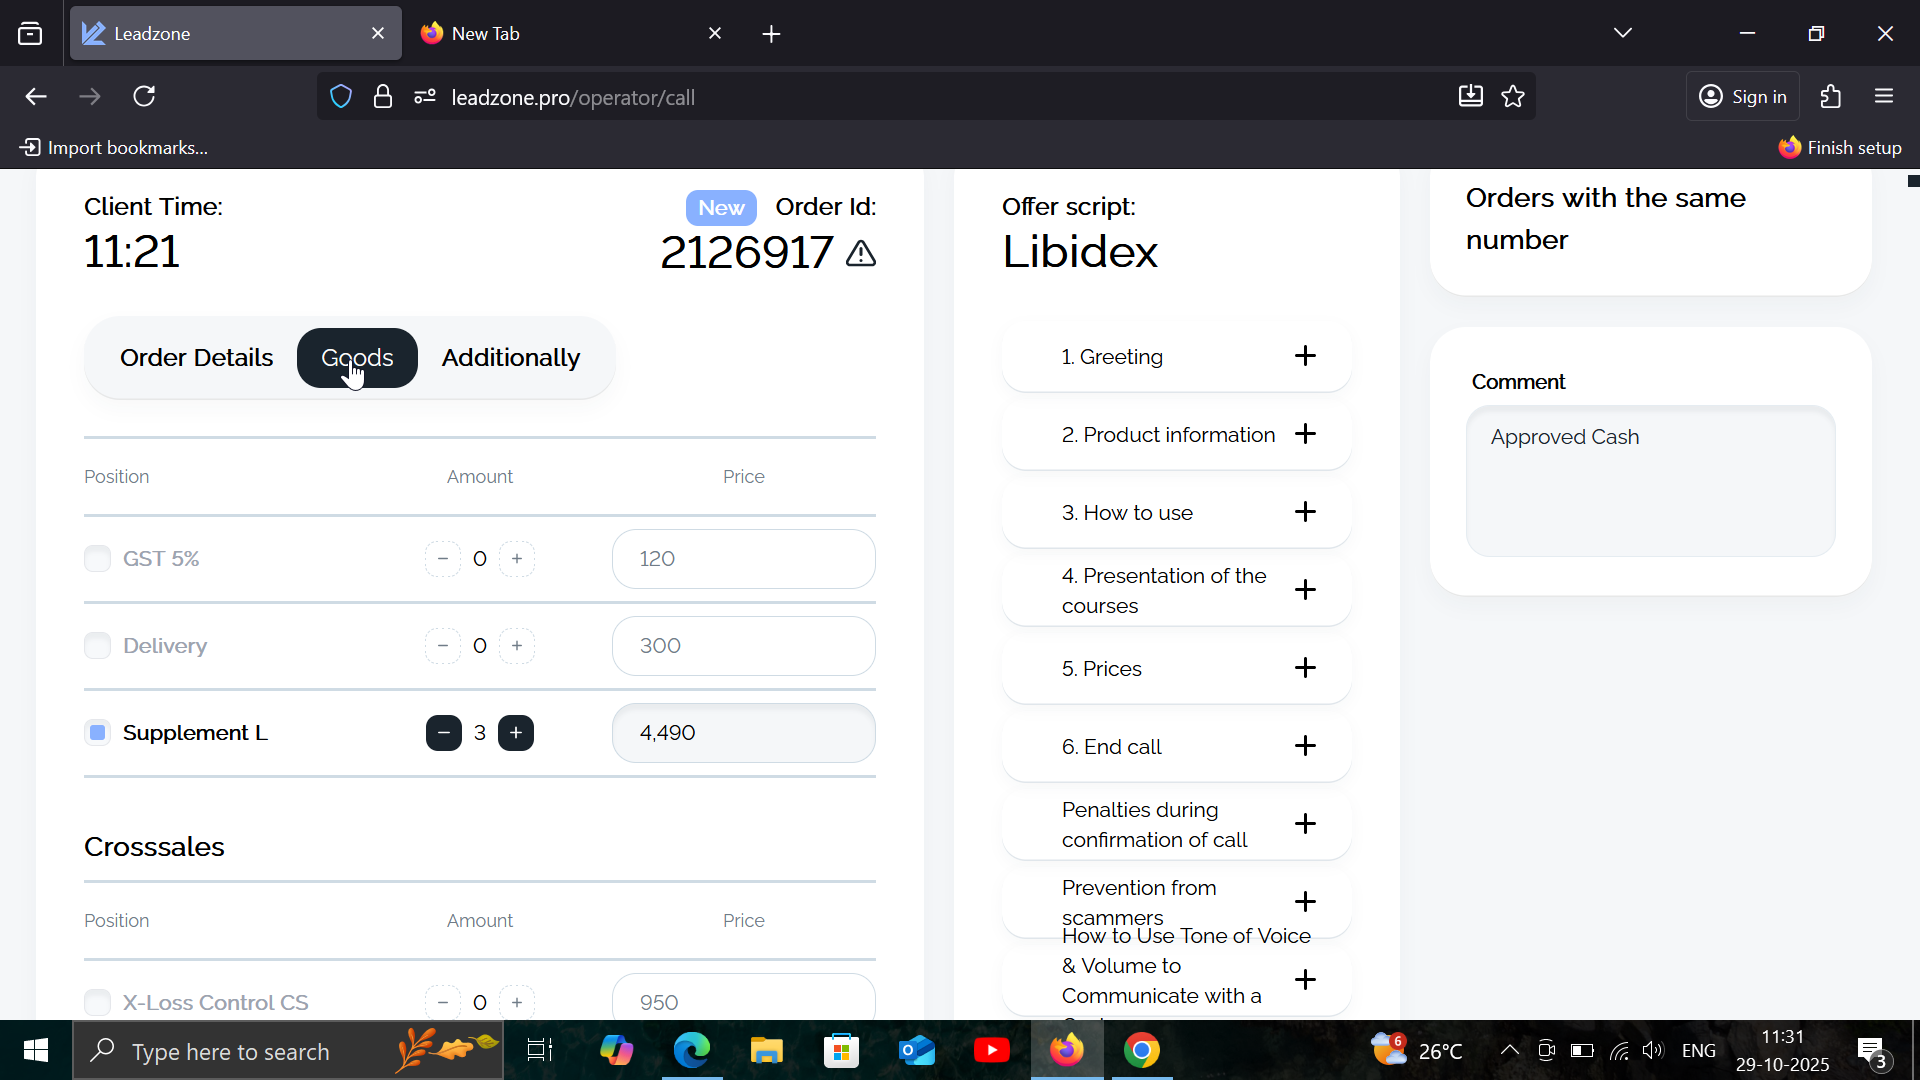Check the GST 5% checkbox

point(97,559)
